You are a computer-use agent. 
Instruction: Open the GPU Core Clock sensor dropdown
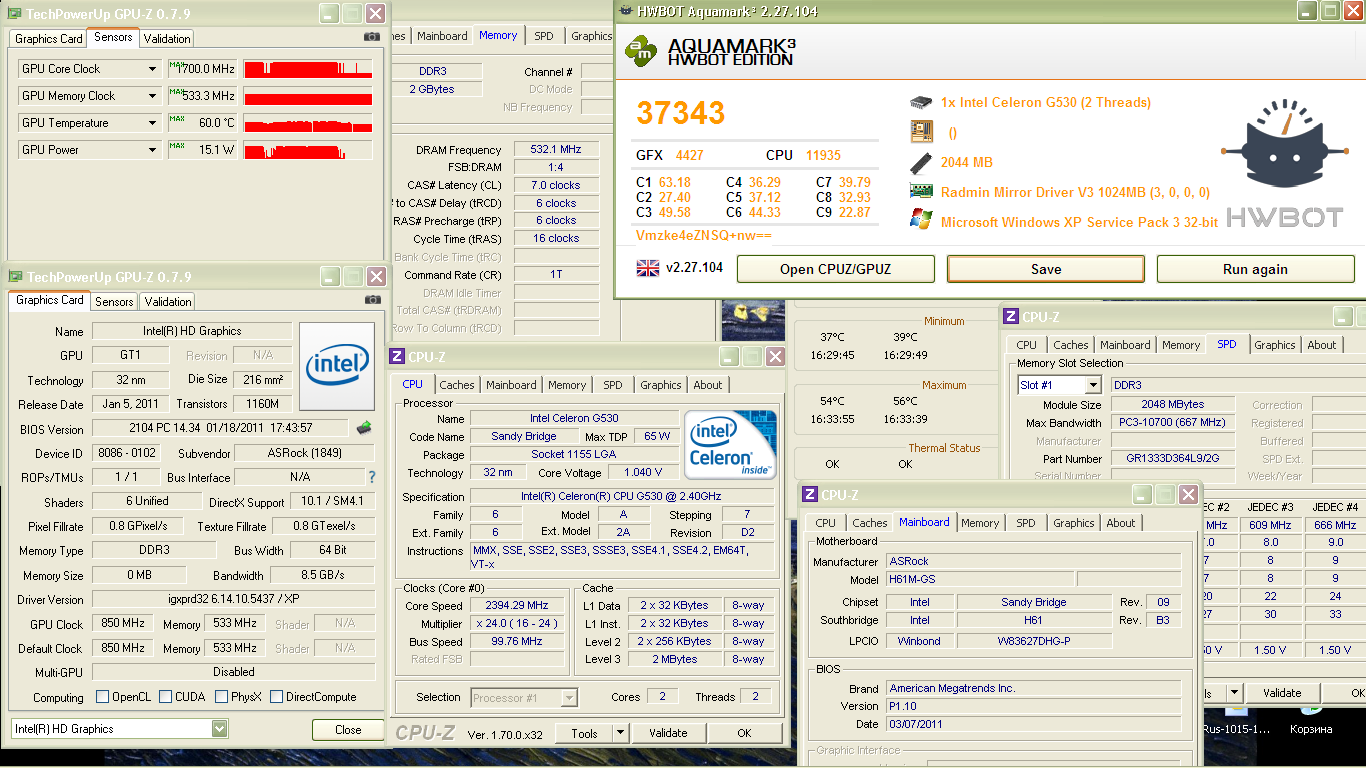click(152, 69)
